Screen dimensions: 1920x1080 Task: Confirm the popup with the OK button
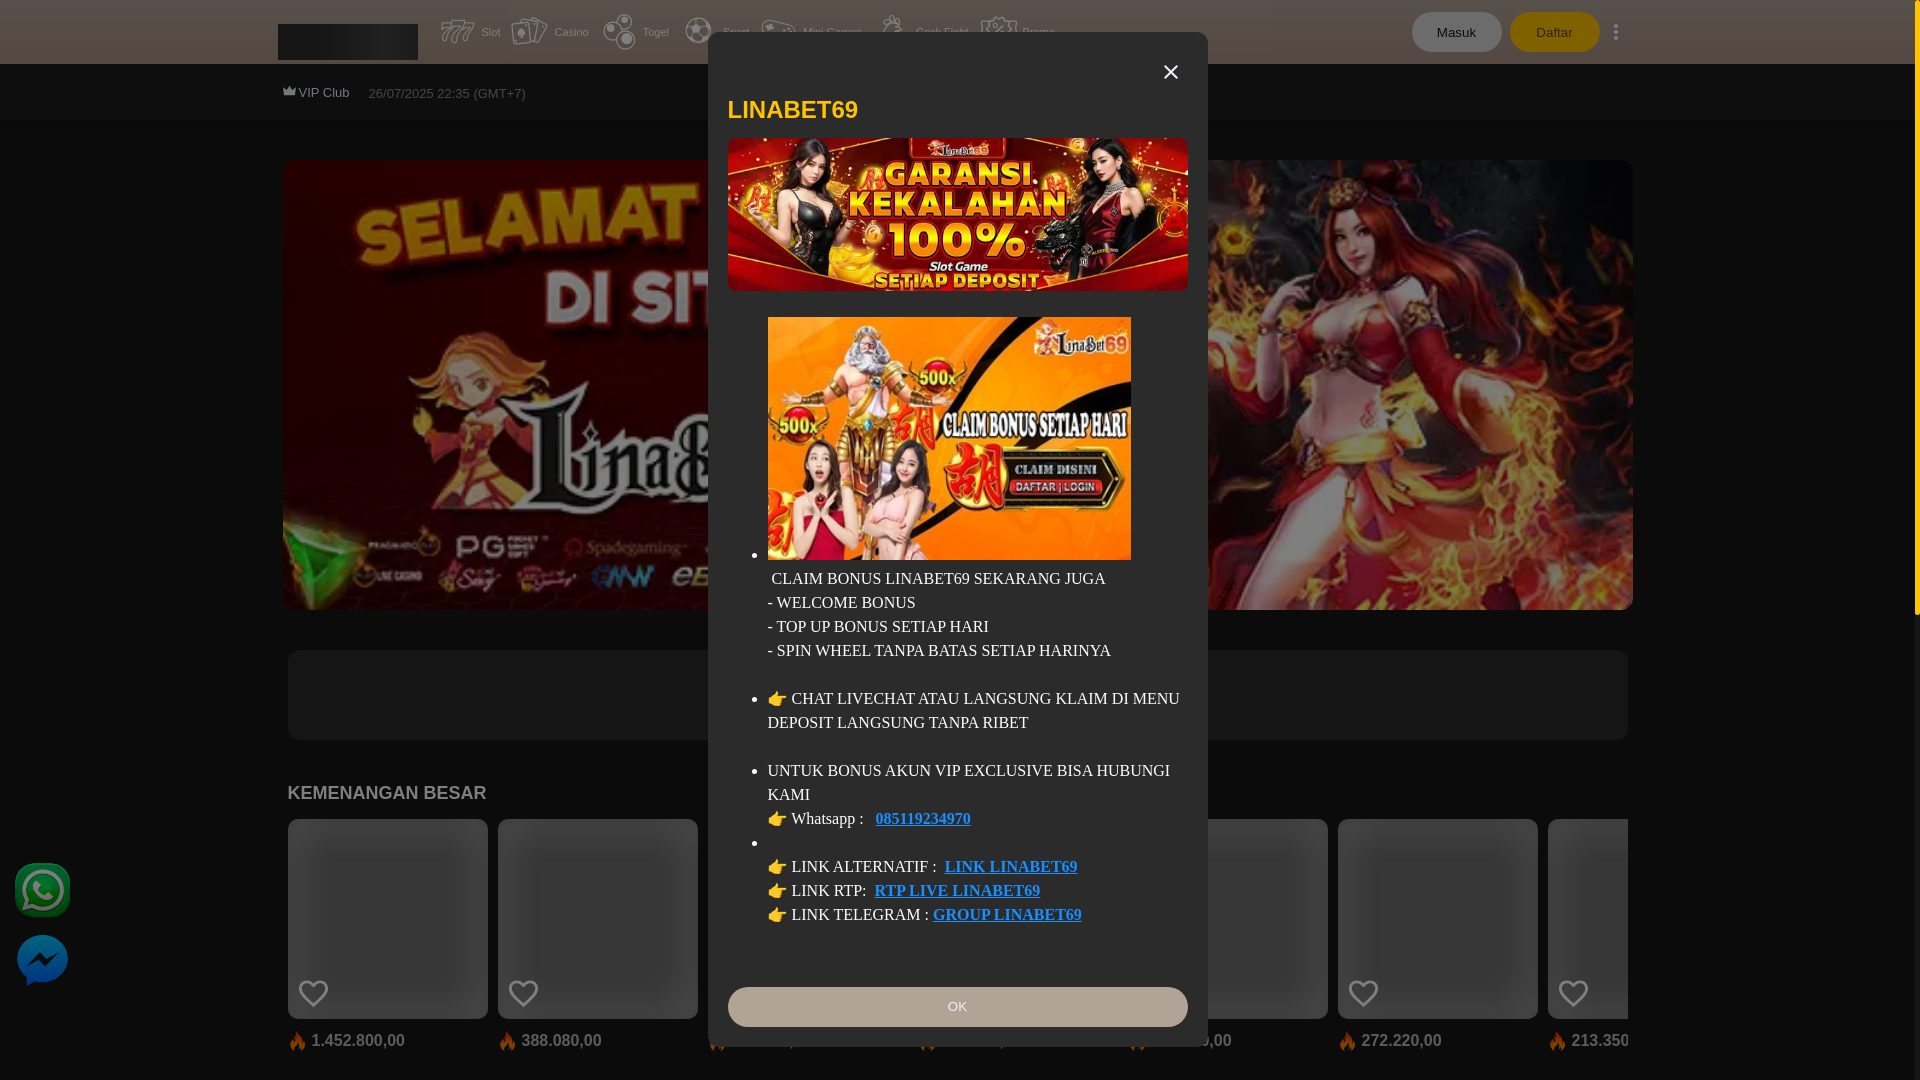pyautogui.click(x=957, y=1007)
